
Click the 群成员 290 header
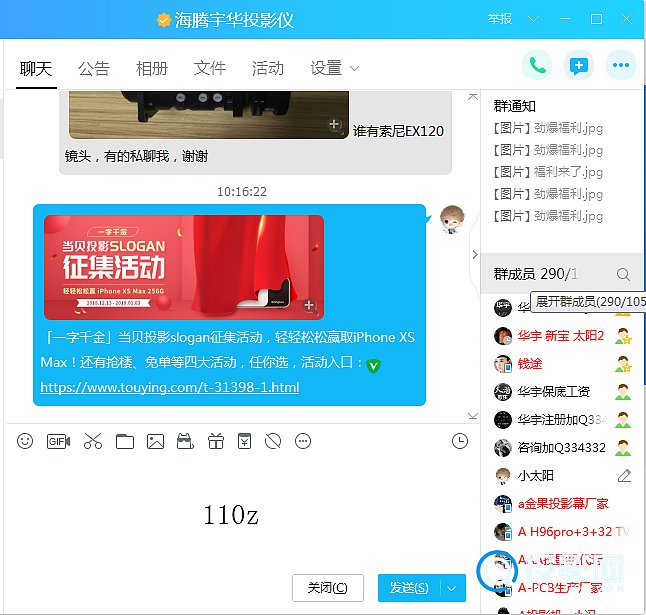pyautogui.click(x=536, y=274)
